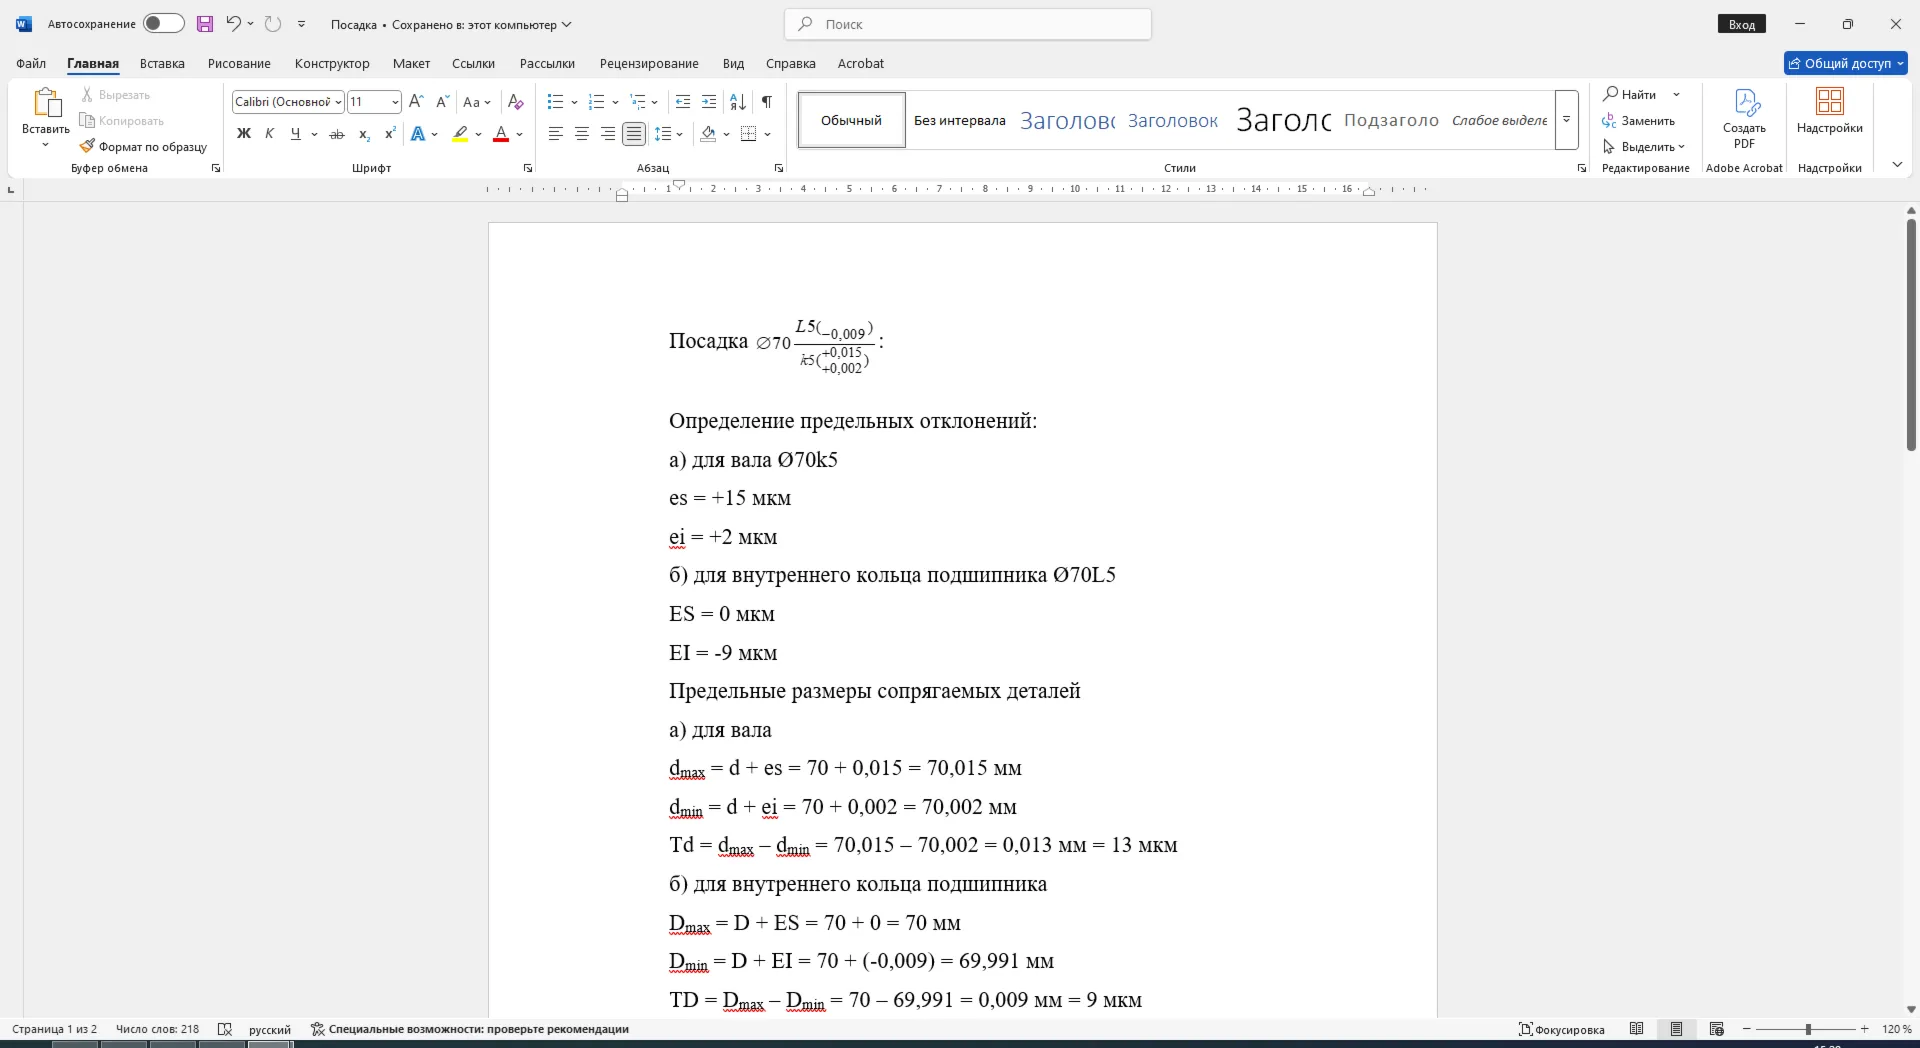Open the font name dropdown

click(x=338, y=102)
